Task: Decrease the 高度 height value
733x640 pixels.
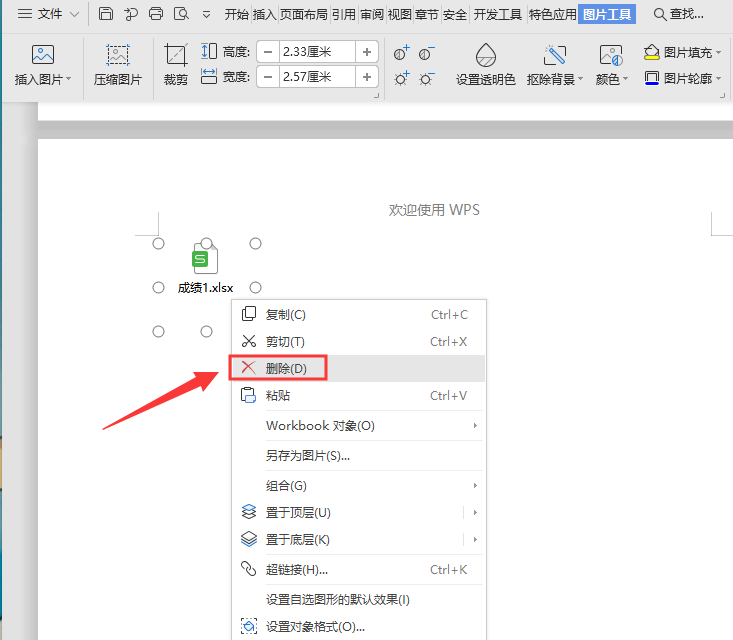Action: [x=268, y=52]
